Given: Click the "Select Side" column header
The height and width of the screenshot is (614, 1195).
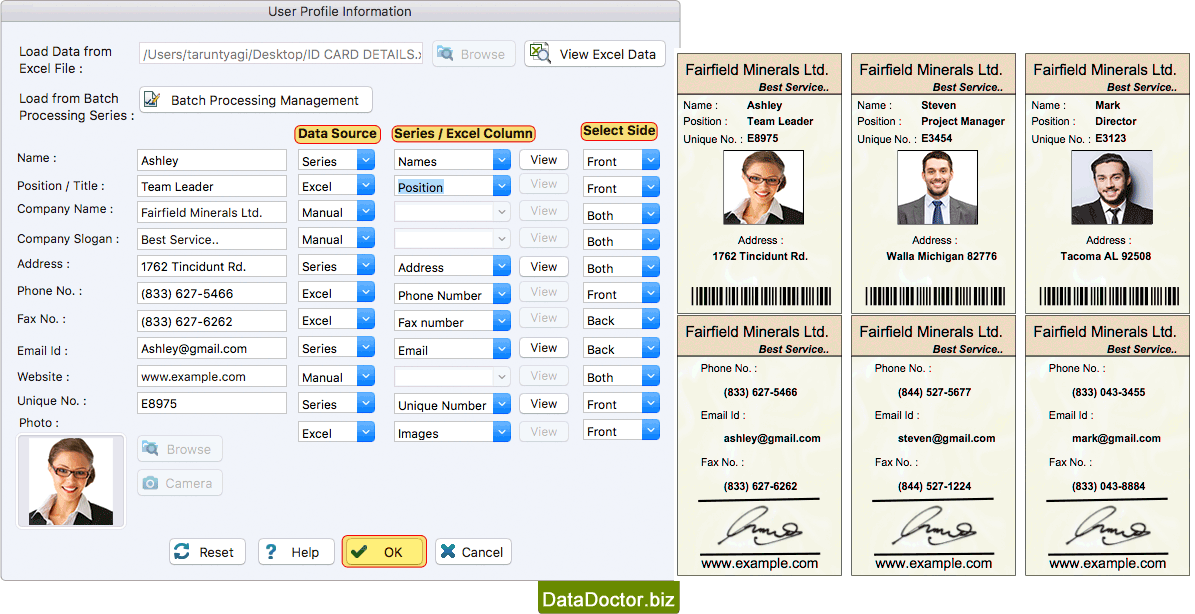Looking at the screenshot, I should [x=619, y=131].
